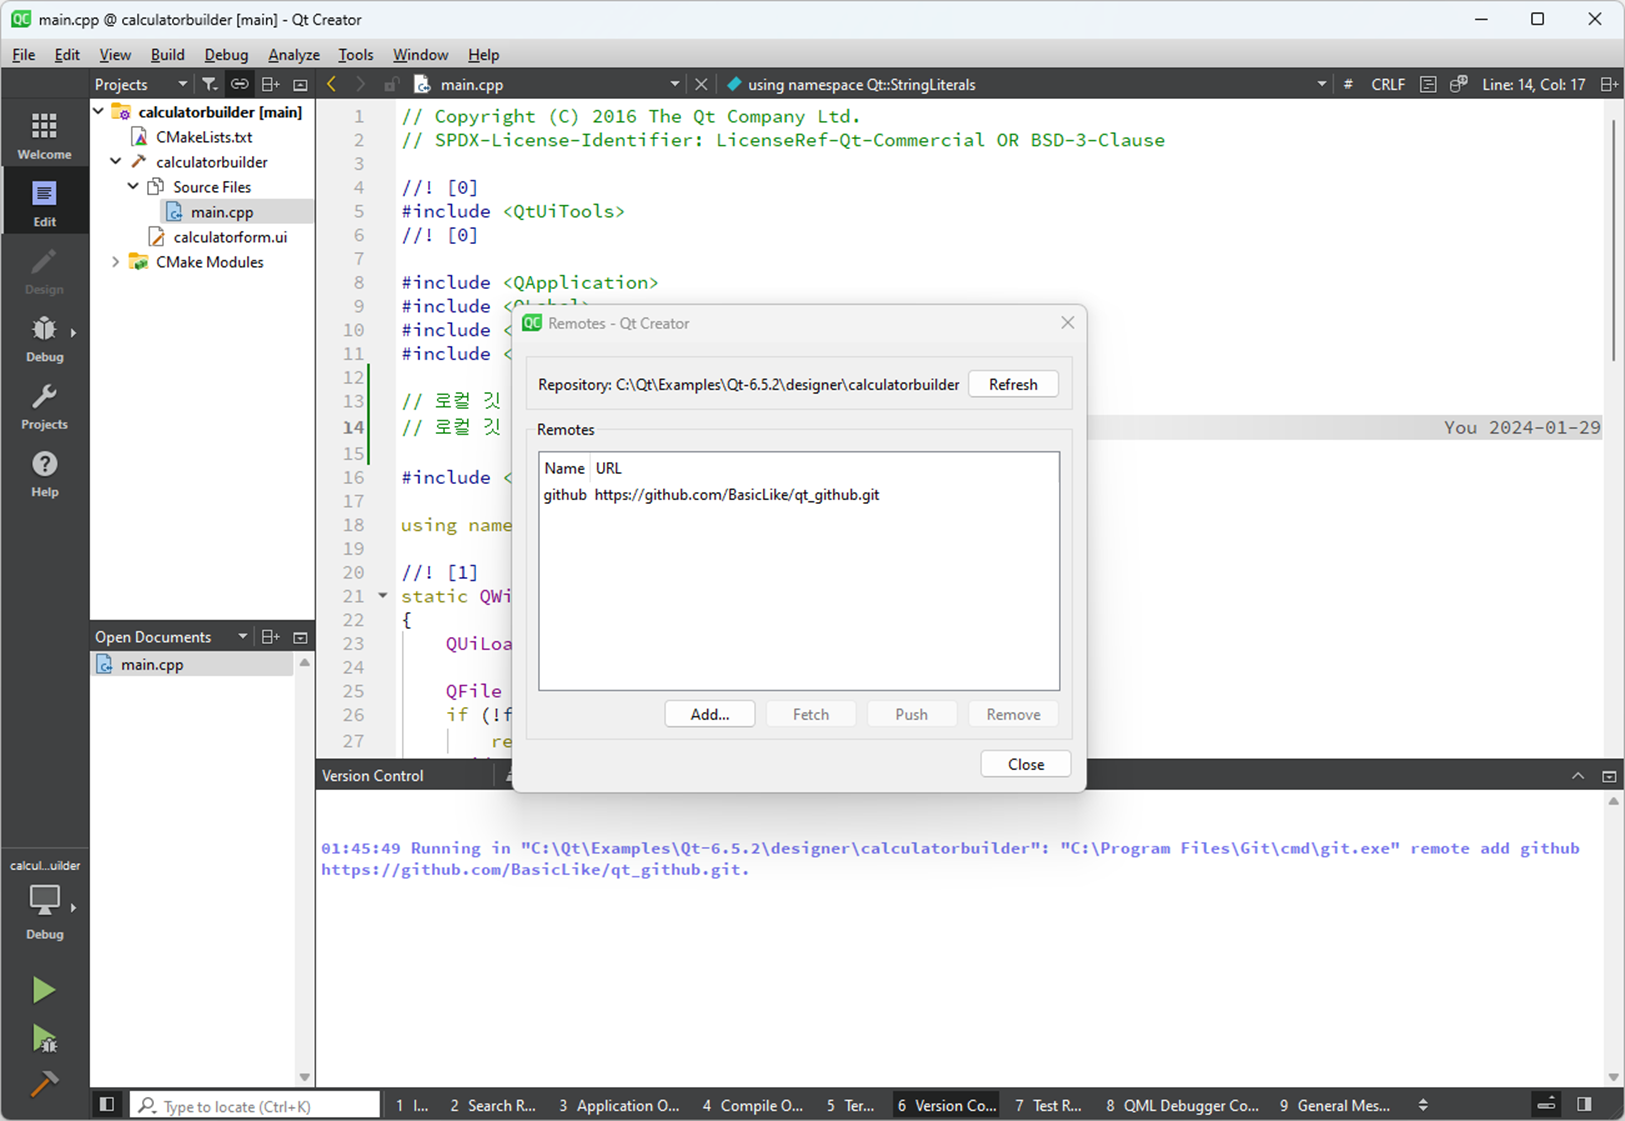Screen dimensions: 1625x1121
Task: Open the Open Documents view dropdown
Action: [x=242, y=637]
